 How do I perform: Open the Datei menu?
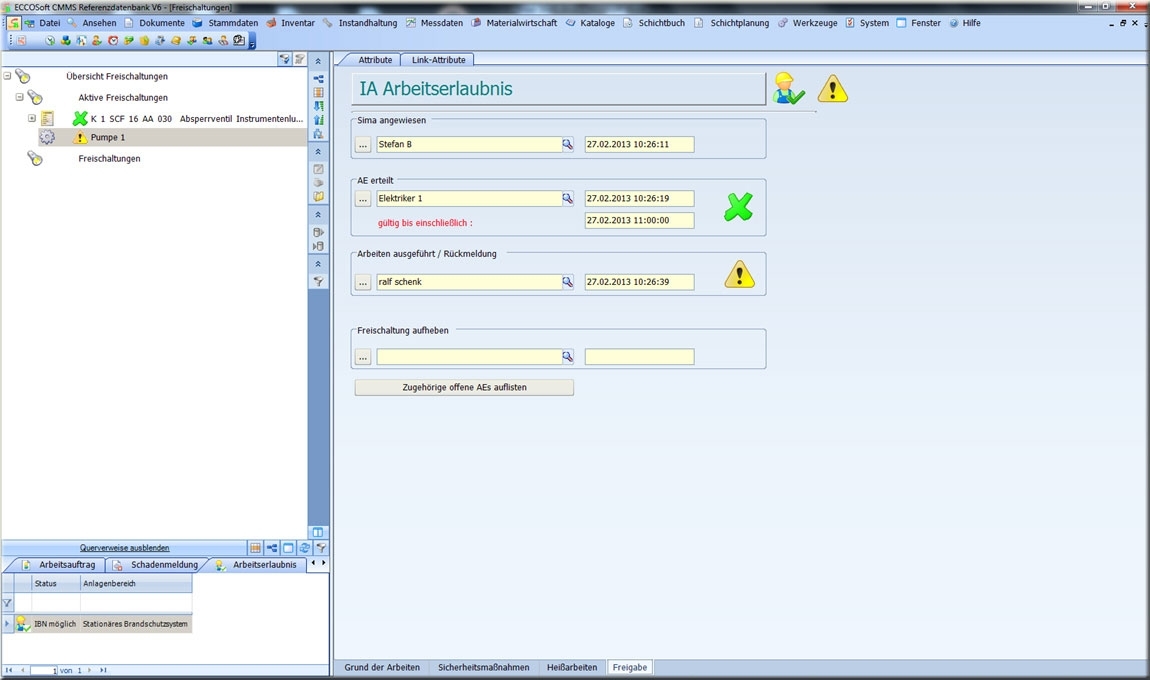tap(50, 23)
